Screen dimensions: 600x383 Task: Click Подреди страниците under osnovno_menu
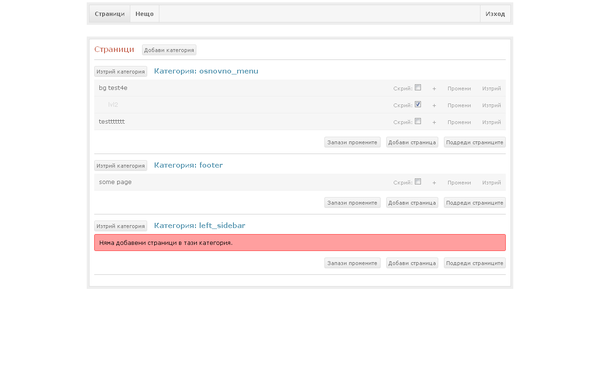(x=474, y=142)
